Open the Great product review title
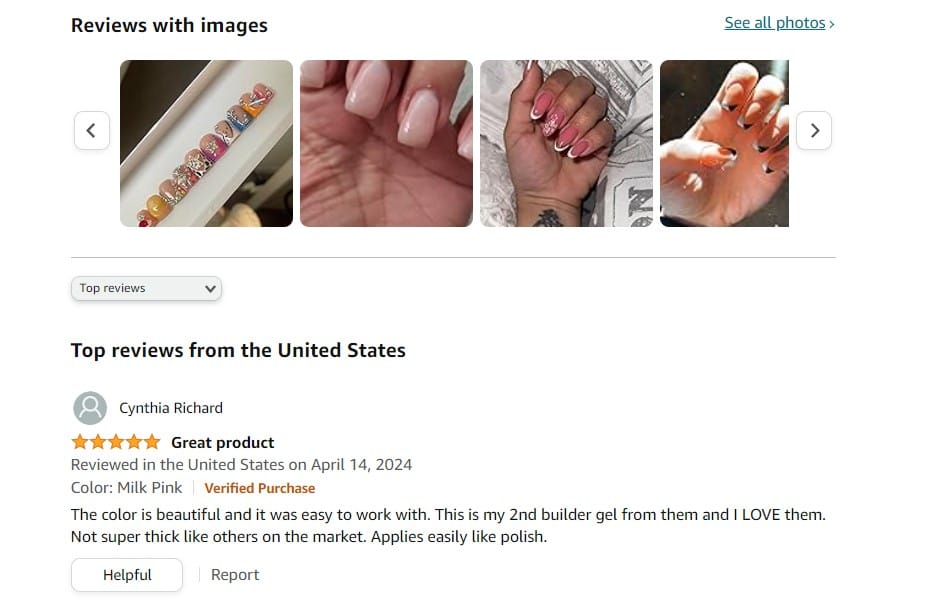Image resolution: width=926 pixels, height=612 pixels. (x=223, y=442)
